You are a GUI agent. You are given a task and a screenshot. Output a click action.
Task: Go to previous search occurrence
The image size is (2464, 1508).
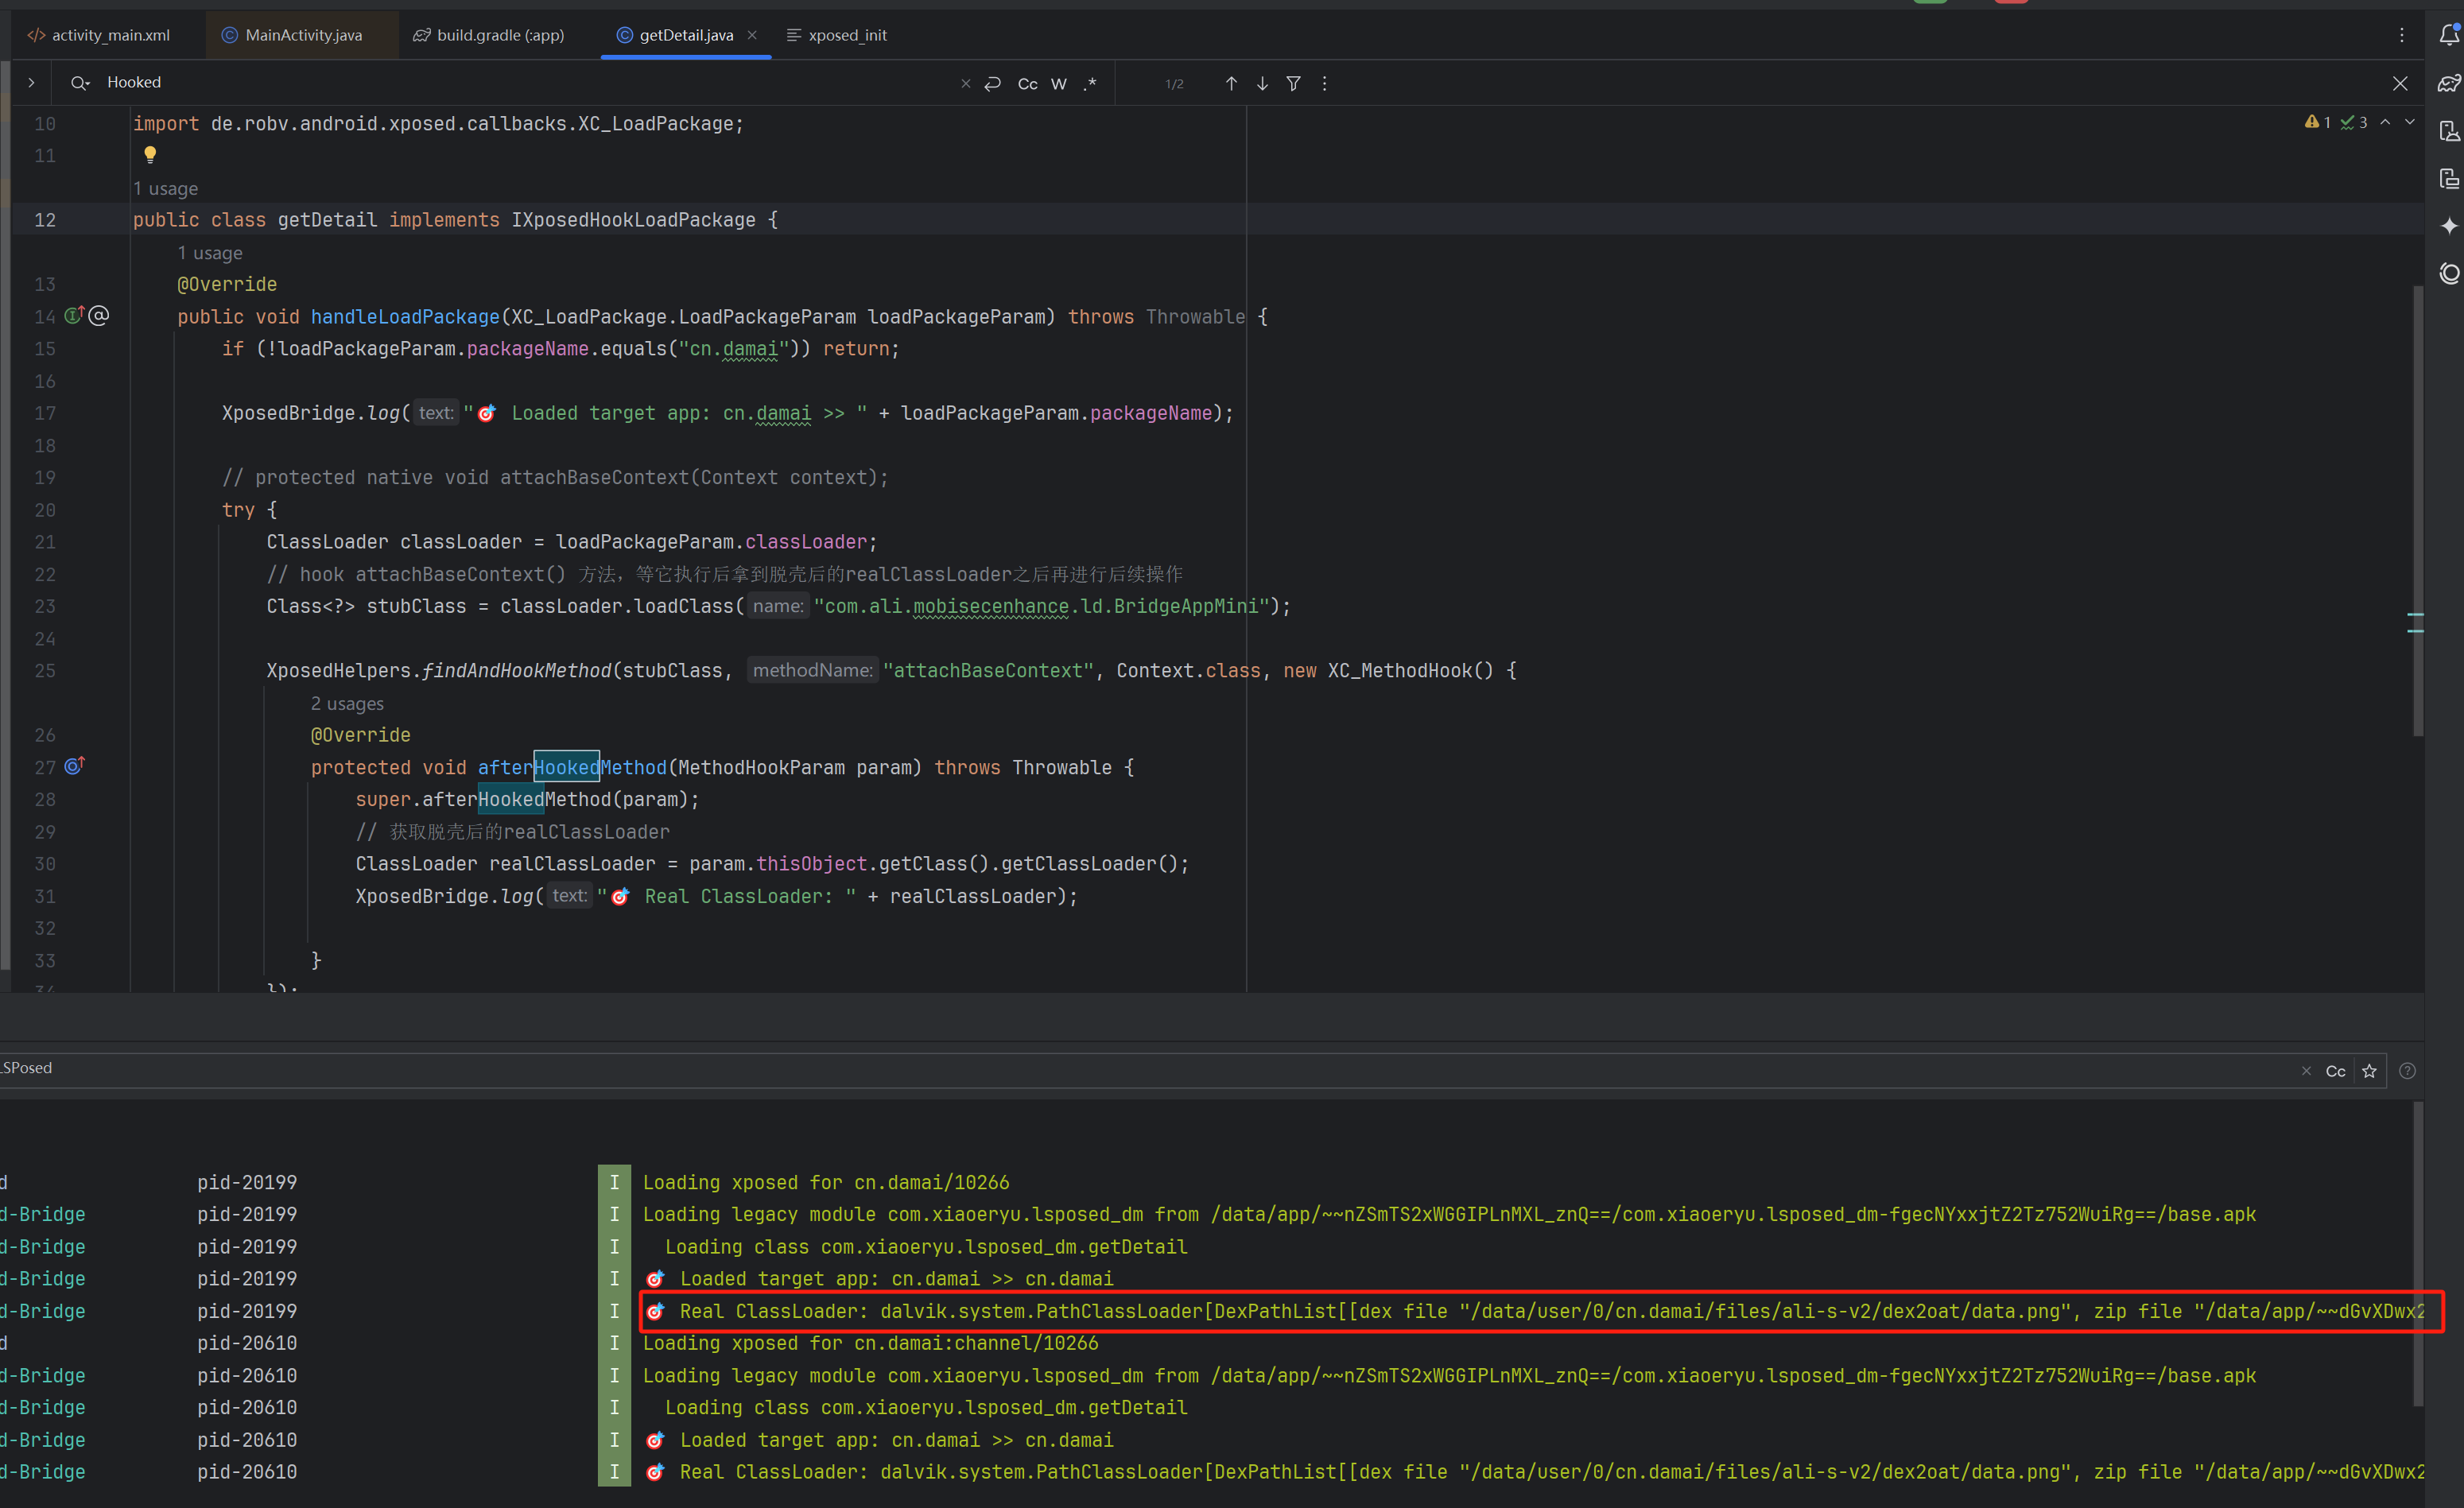pyautogui.click(x=1231, y=84)
